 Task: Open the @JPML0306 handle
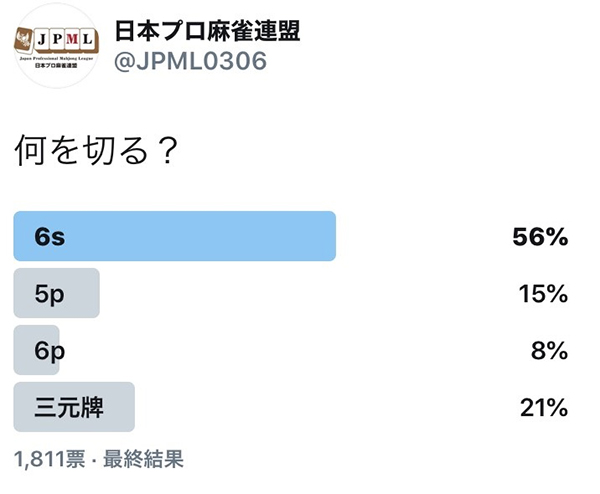click(193, 62)
